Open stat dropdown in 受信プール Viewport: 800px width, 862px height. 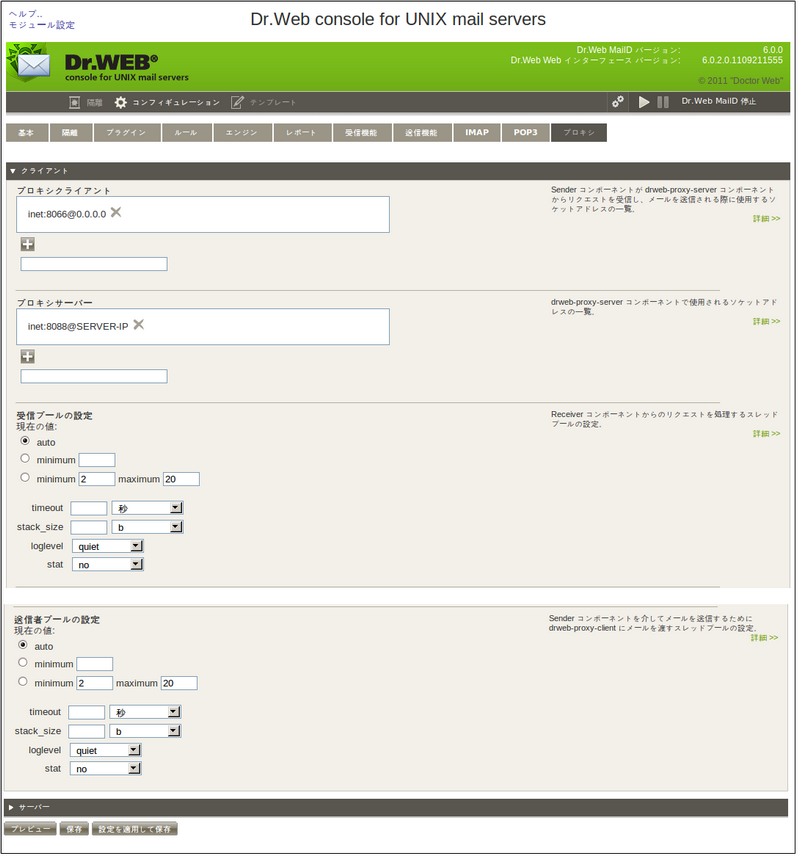[x=108, y=567]
